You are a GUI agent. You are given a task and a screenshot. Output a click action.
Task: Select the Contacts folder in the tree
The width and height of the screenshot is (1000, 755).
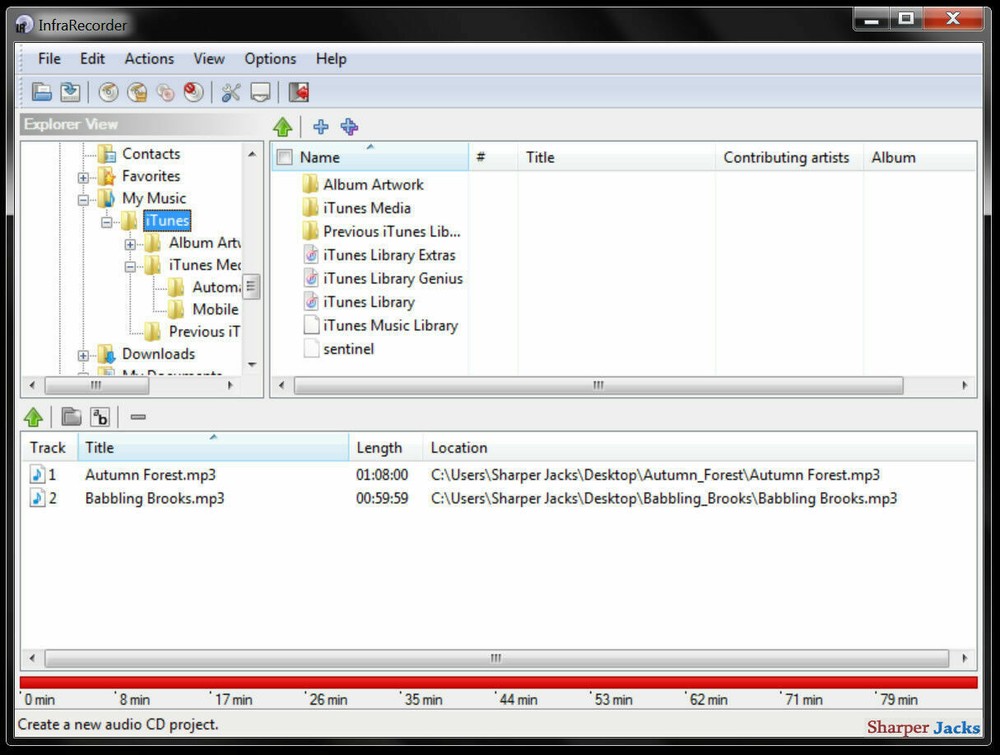point(151,154)
